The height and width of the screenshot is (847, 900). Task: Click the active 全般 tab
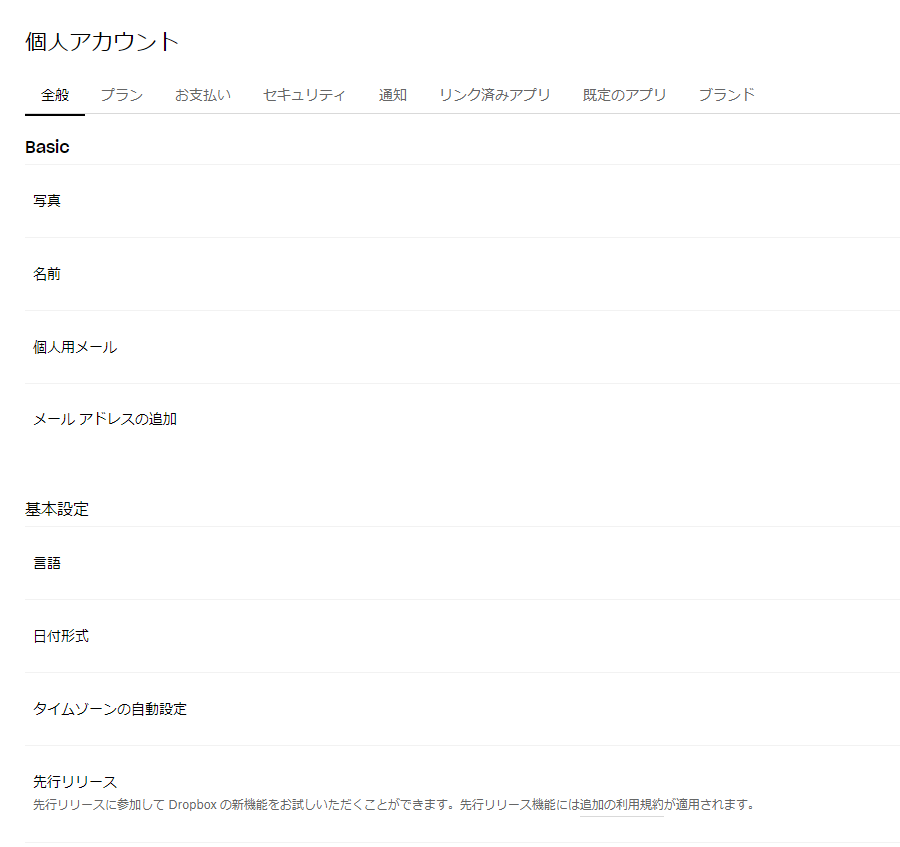coord(54,95)
